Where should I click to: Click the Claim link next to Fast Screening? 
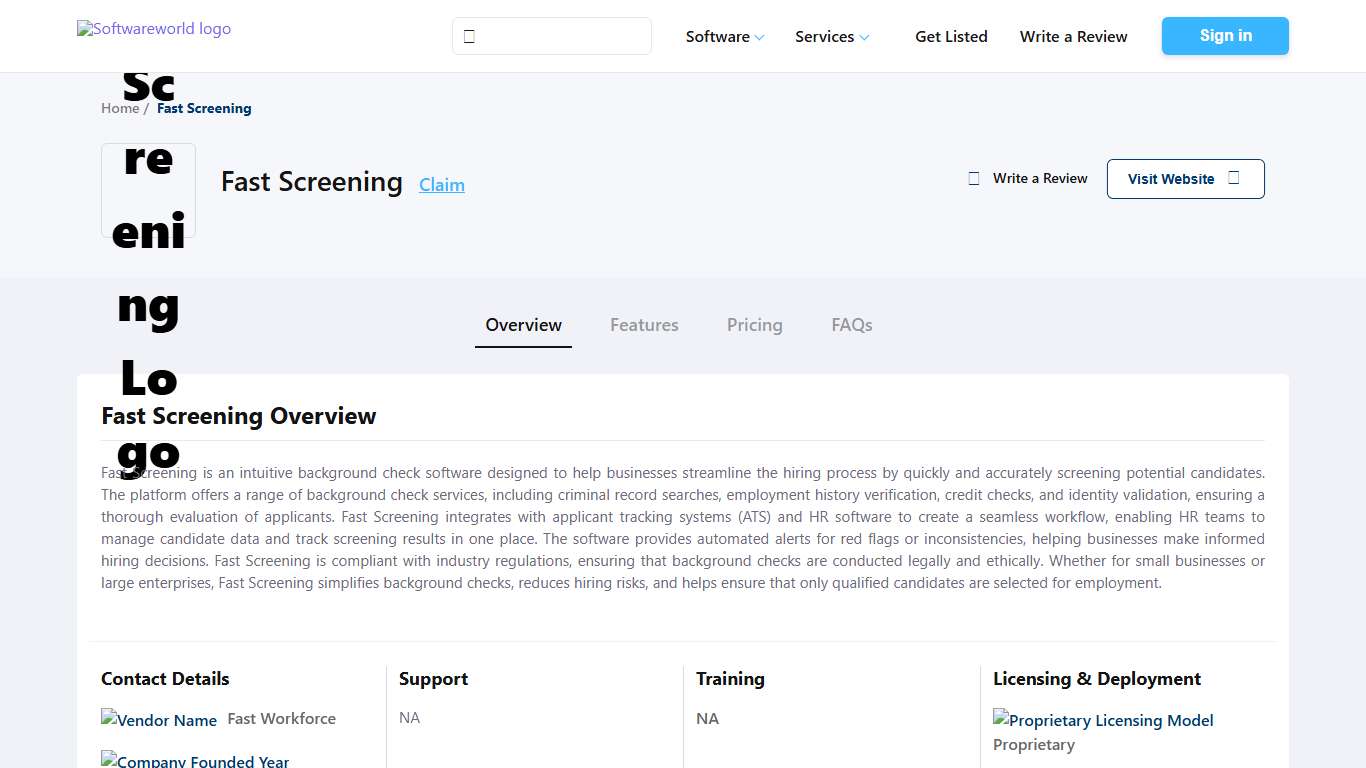[441, 185]
